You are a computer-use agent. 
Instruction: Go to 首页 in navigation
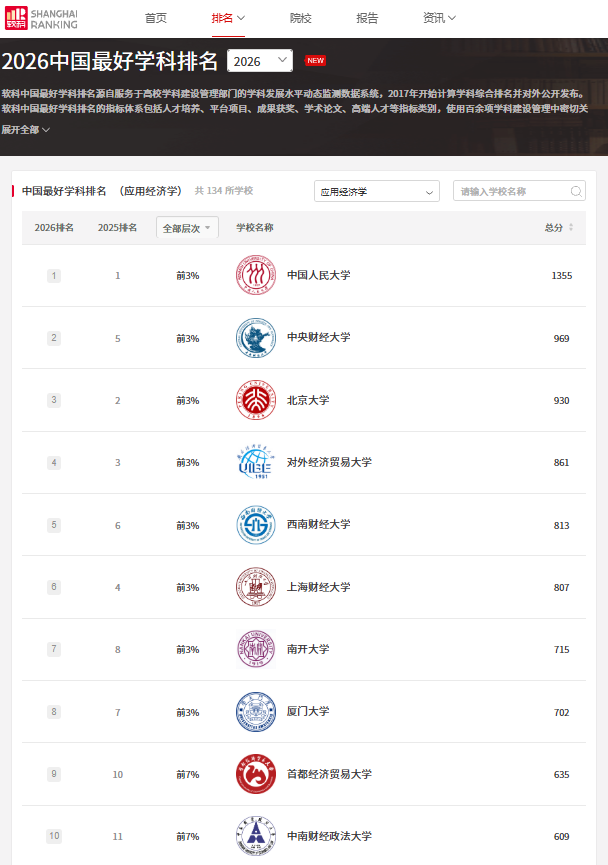pos(156,18)
